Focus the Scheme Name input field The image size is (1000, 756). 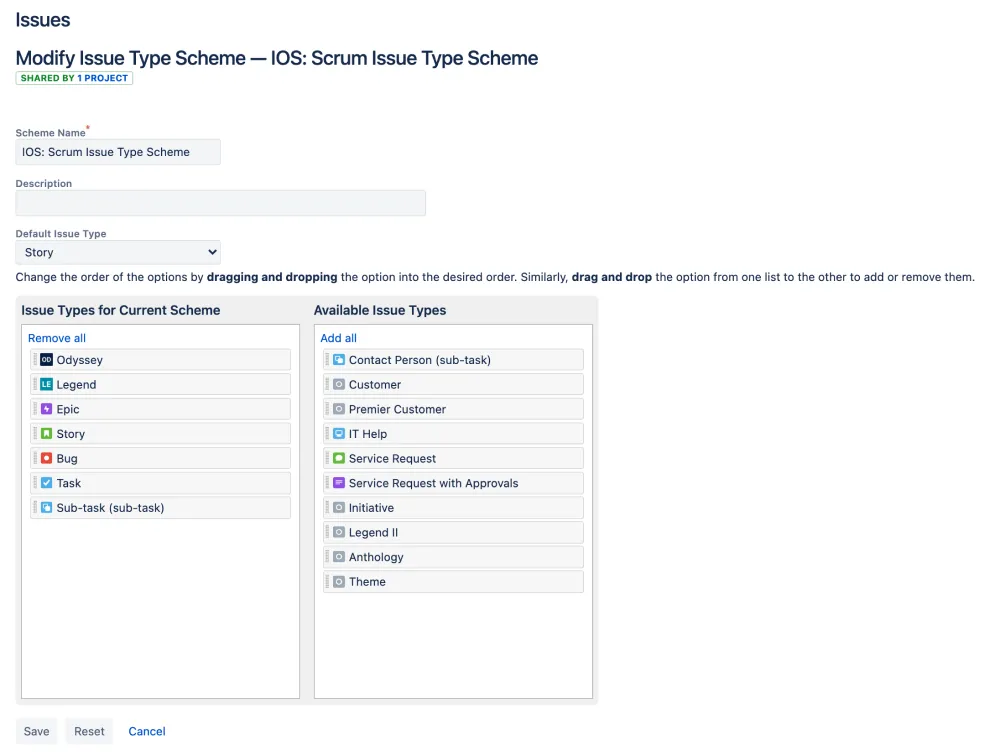click(x=118, y=152)
